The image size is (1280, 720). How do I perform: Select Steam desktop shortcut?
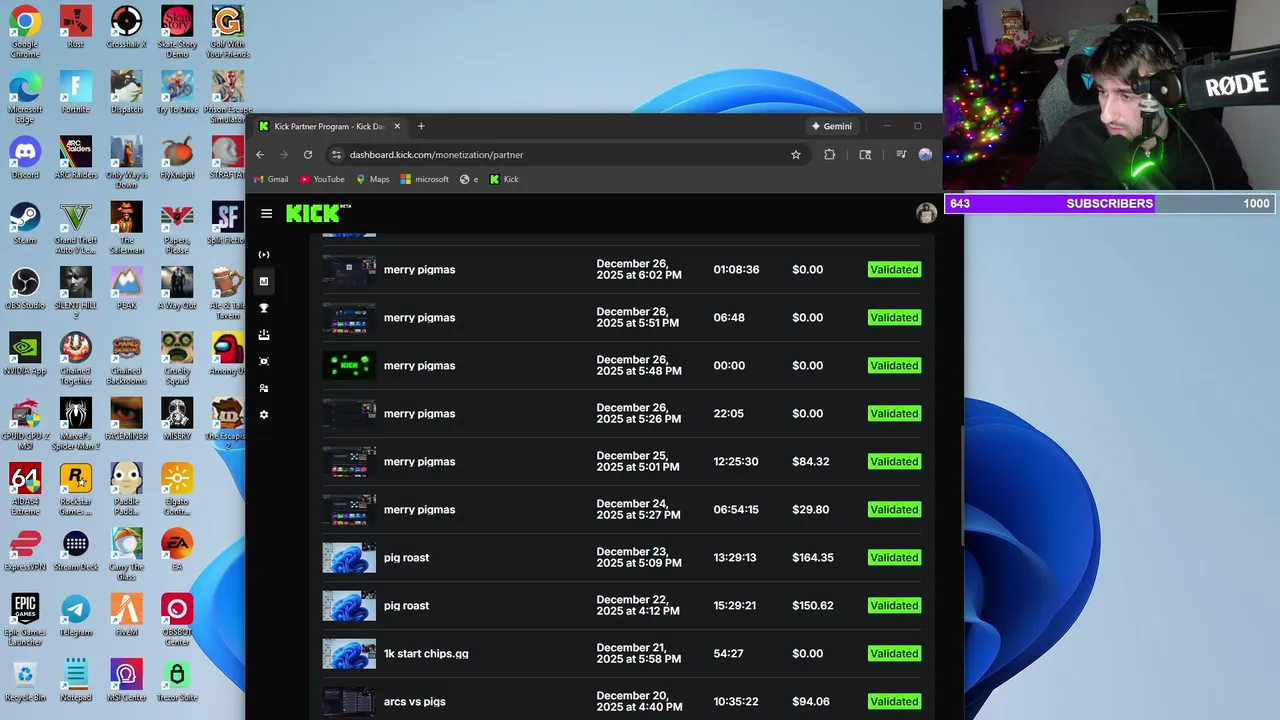(25, 224)
